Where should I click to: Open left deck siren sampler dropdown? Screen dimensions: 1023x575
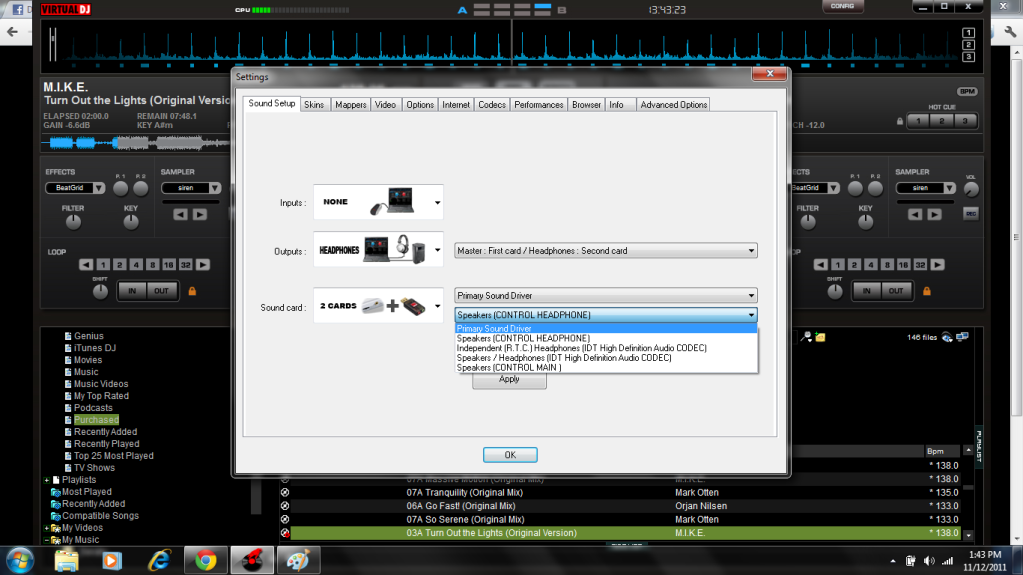pos(215,188)
